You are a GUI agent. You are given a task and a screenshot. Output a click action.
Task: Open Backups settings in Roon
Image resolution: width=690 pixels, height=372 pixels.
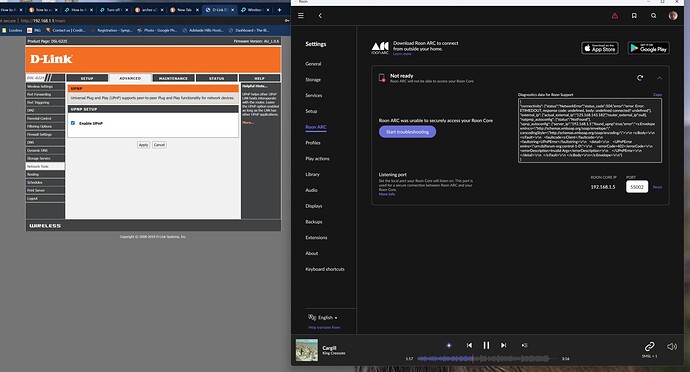click(x=314, y=222)
